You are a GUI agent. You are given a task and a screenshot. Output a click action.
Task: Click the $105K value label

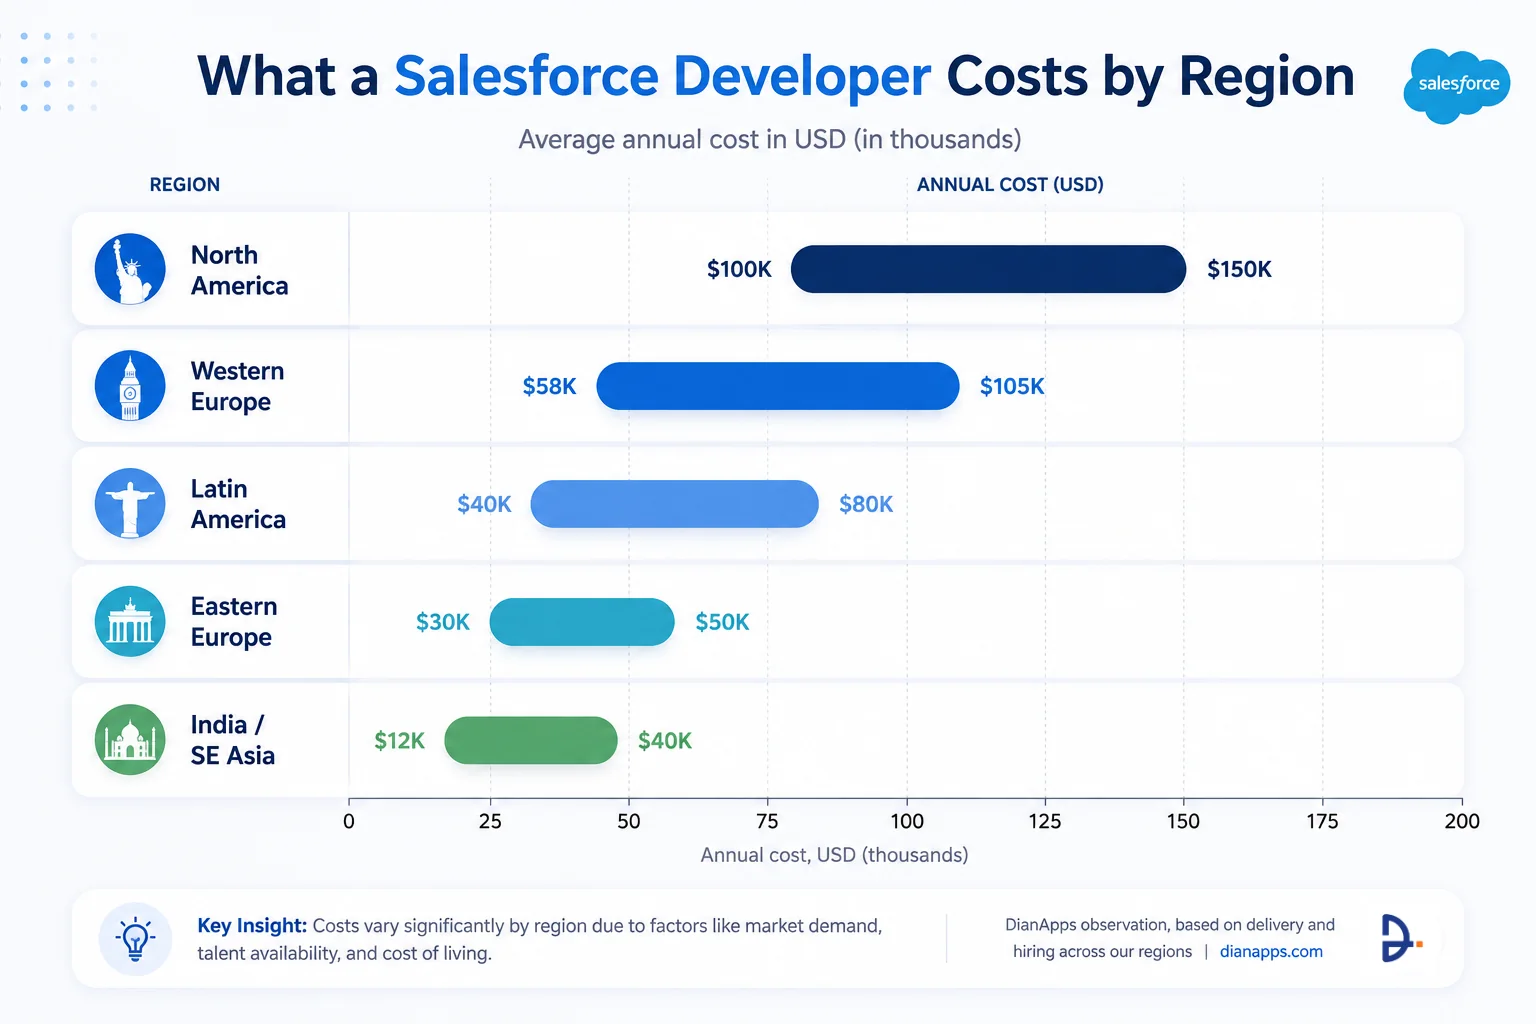[x=1012, y=386]
